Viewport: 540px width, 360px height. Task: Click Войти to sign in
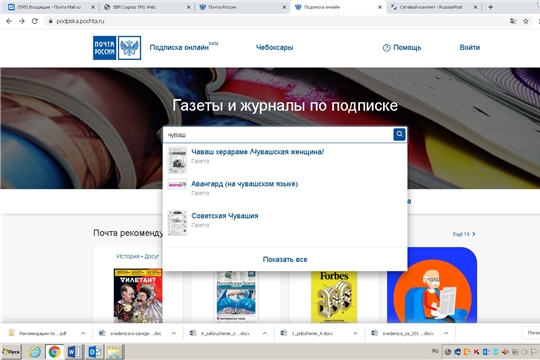pos(469,48)
